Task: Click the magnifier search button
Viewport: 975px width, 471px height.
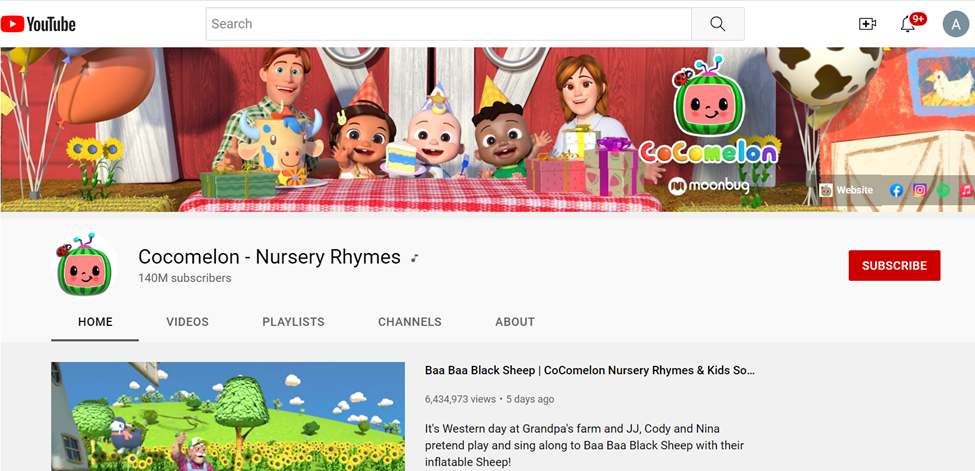Action: click(x=718, y=24)
